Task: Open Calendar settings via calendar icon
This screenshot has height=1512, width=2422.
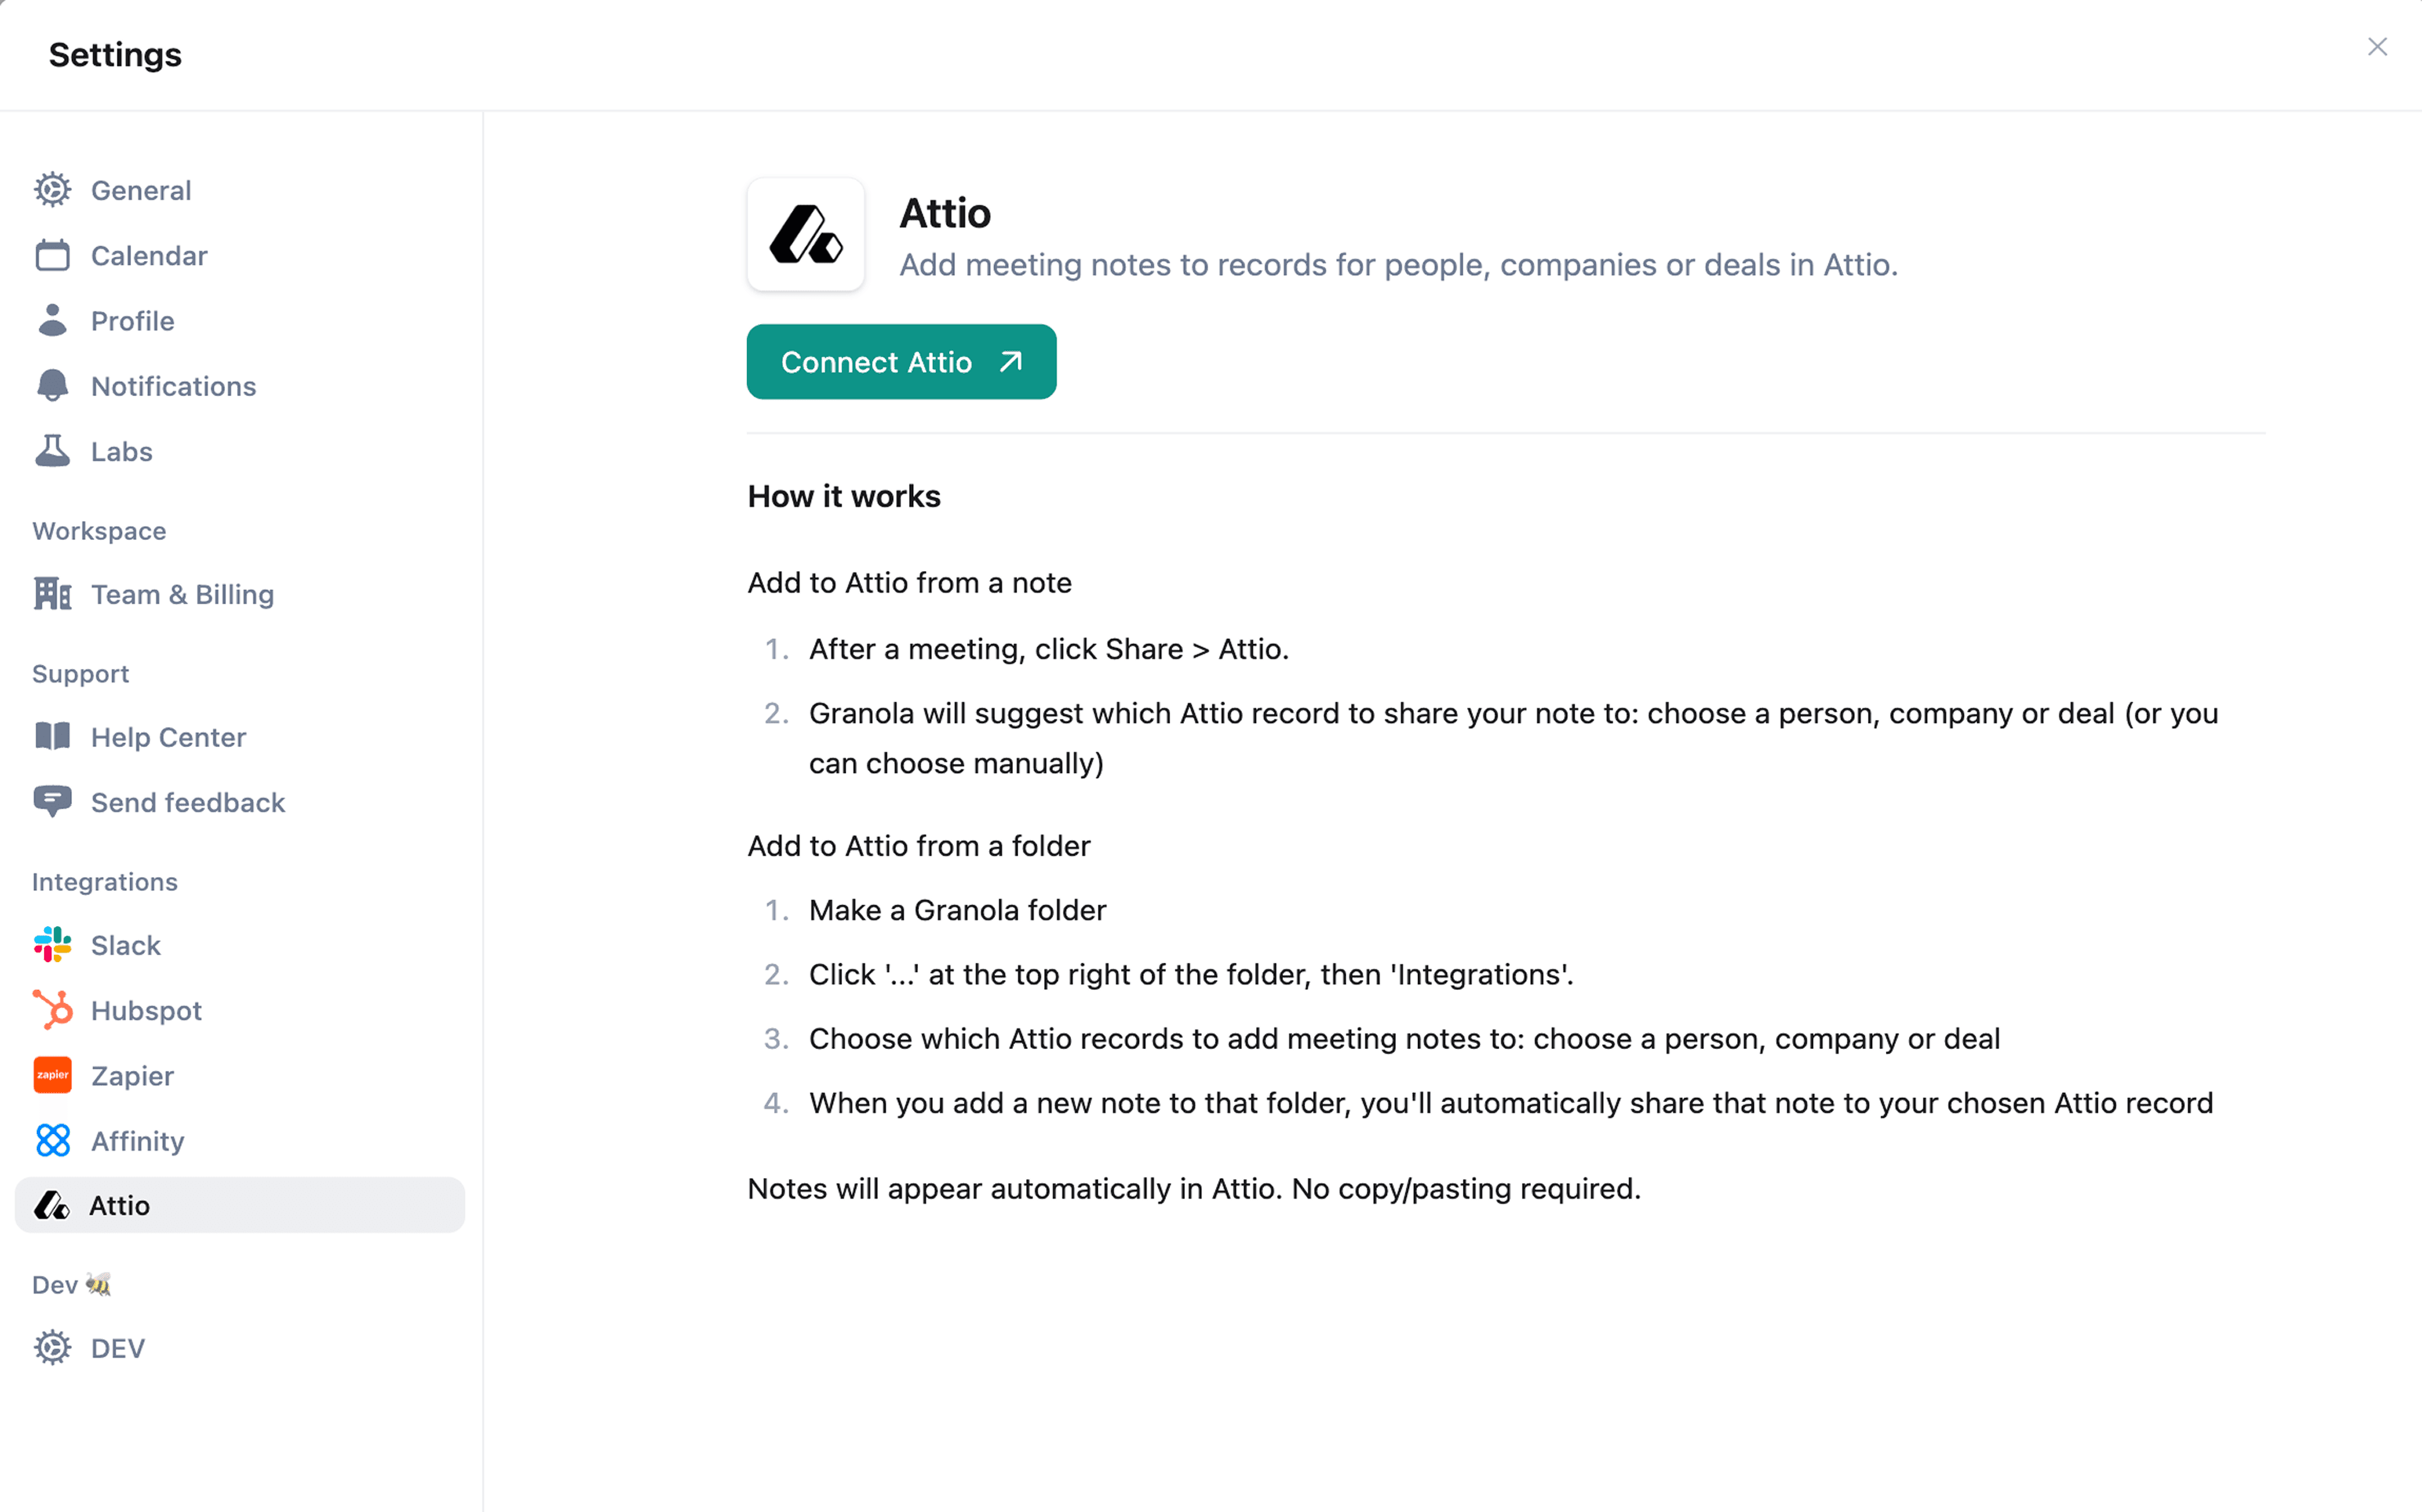Action: tap(52, 256)
